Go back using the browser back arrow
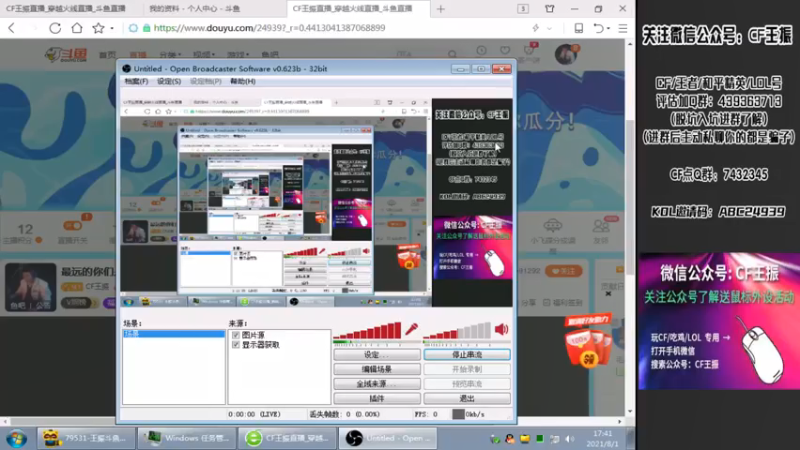Screen dimensions: 800x450 point(12,28)
